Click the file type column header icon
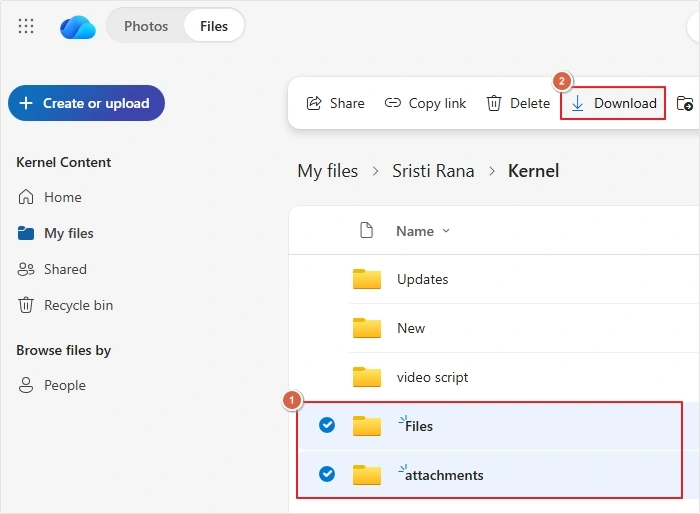This screenshot has height=514, width=700. (x=367, y=230)
